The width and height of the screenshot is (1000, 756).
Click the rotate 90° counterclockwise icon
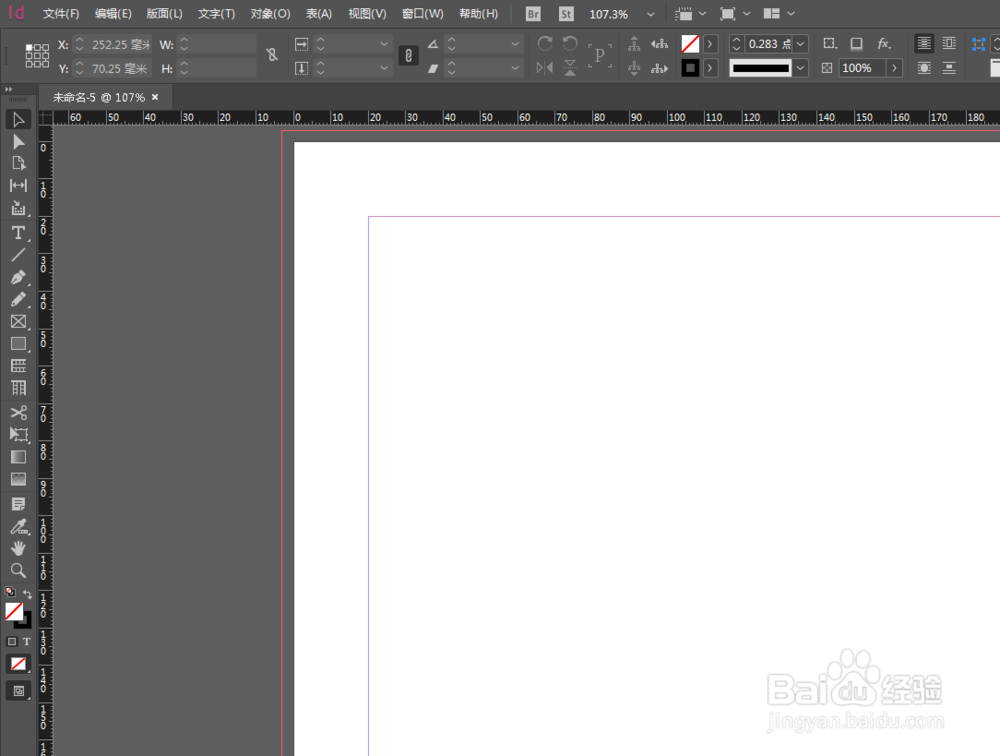(x=570, y=43)
